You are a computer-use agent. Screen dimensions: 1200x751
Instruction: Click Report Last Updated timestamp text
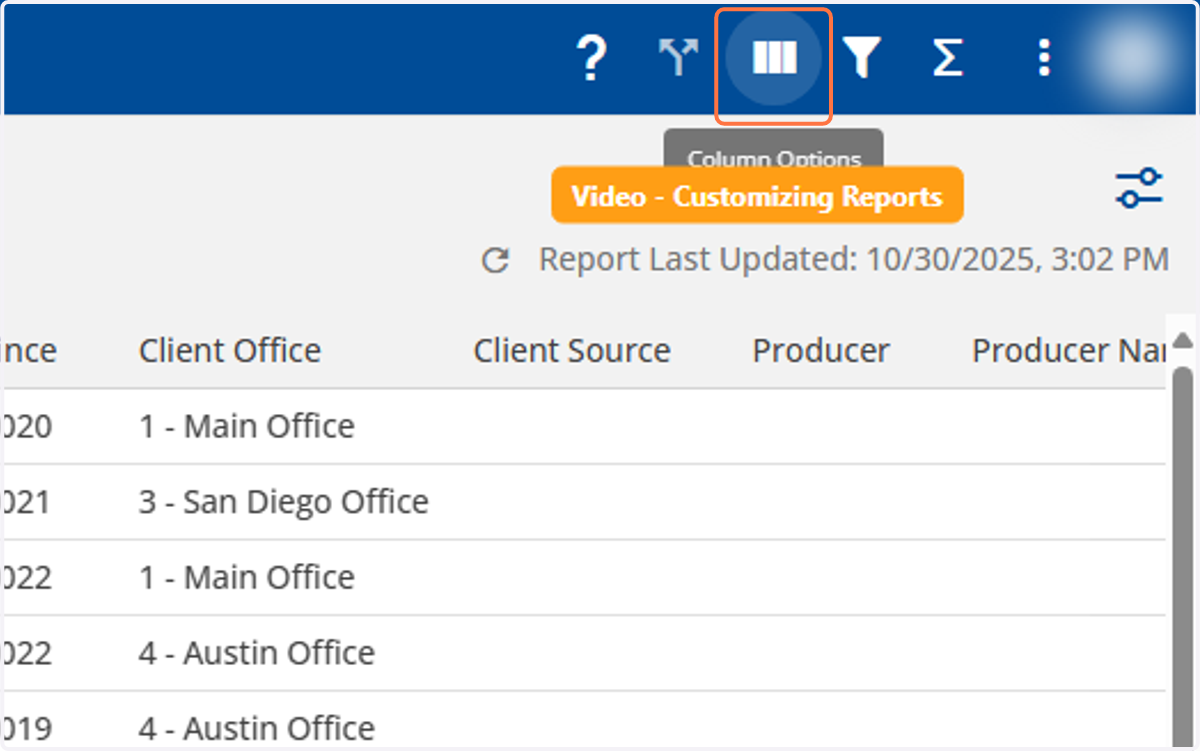854,260
